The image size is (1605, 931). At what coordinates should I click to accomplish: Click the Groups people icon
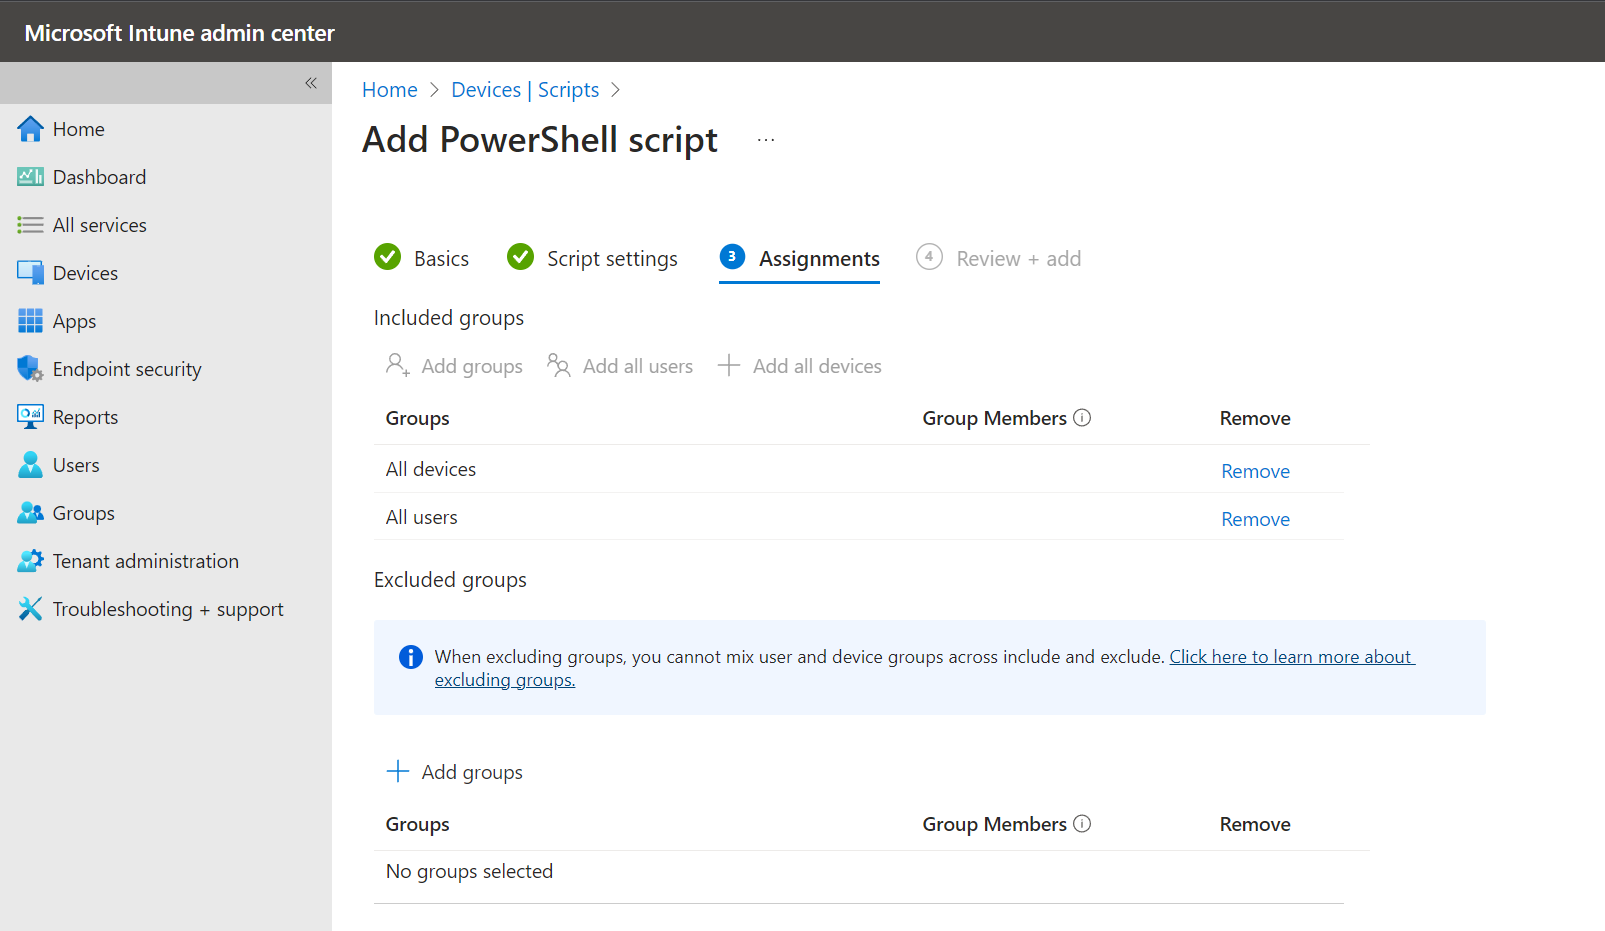pyautogui.click(x=31, y=513)
